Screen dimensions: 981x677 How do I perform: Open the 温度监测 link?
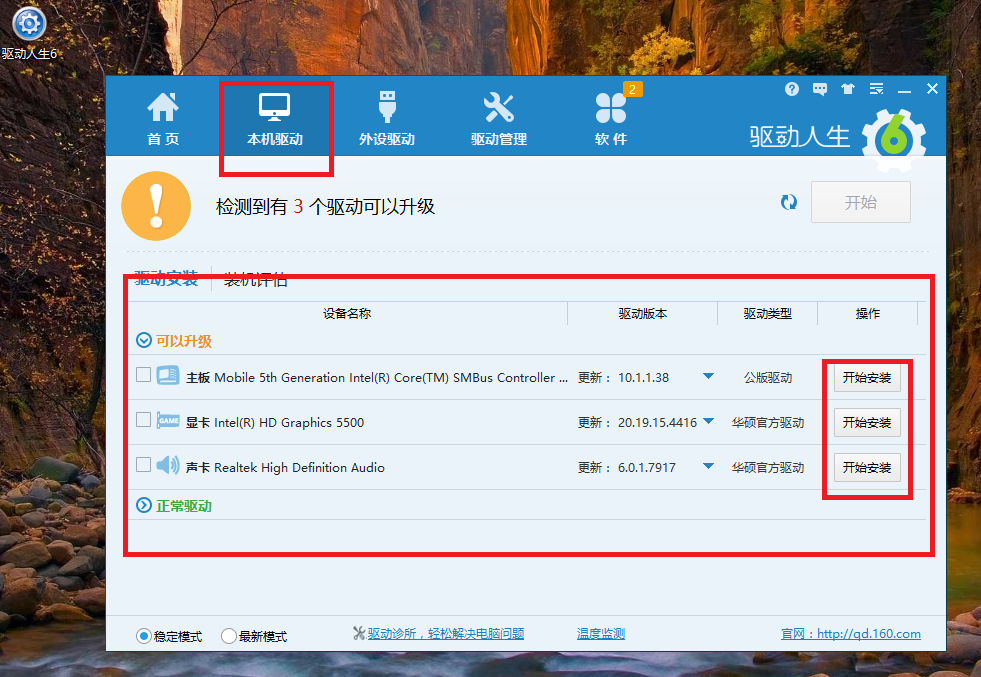tap(601, 634)
